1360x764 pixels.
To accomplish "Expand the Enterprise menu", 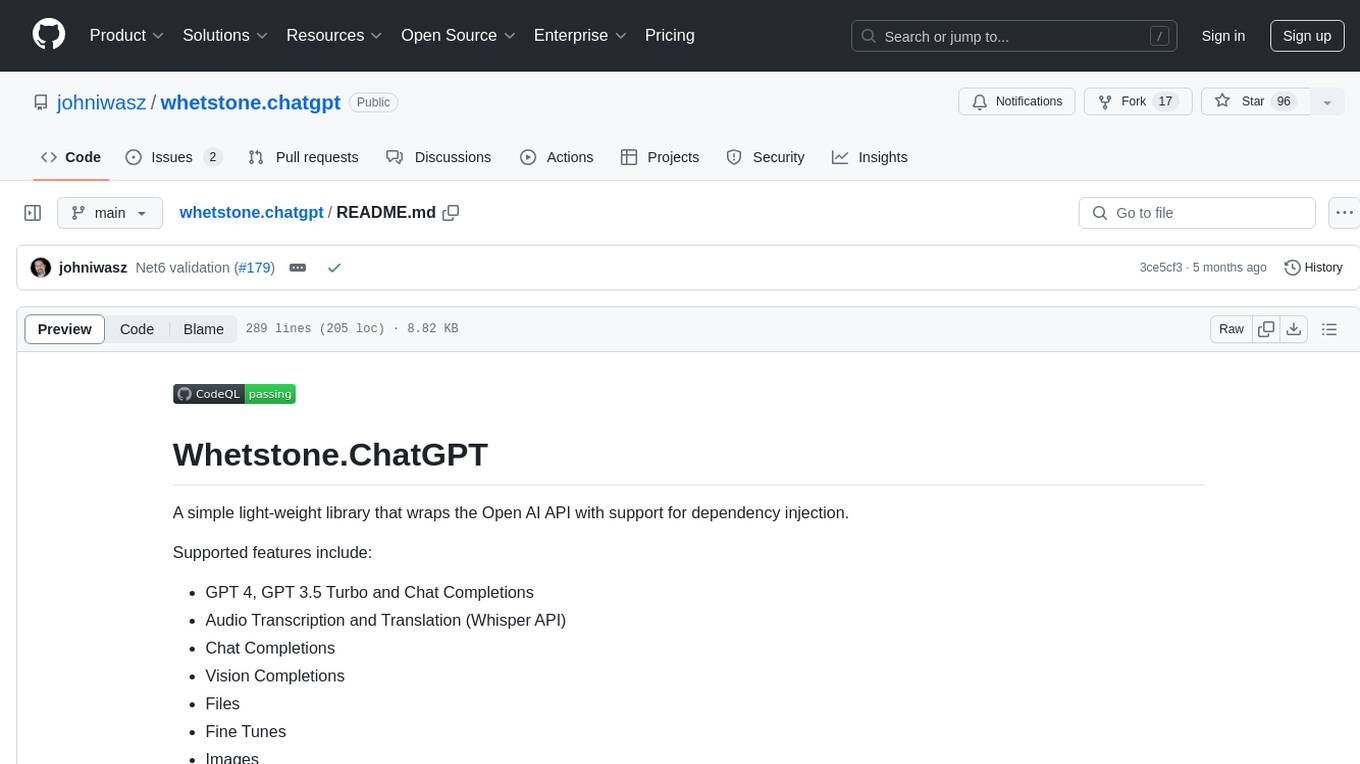I will 580,35.
